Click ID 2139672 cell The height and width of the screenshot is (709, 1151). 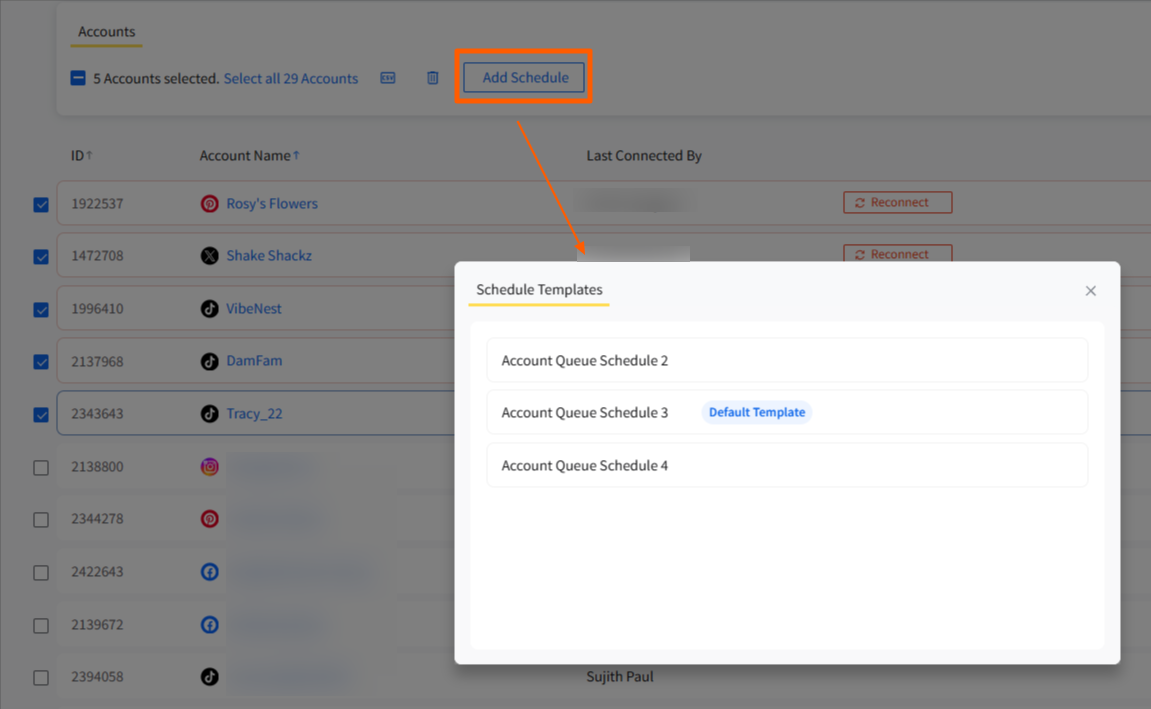coord(97,625)
